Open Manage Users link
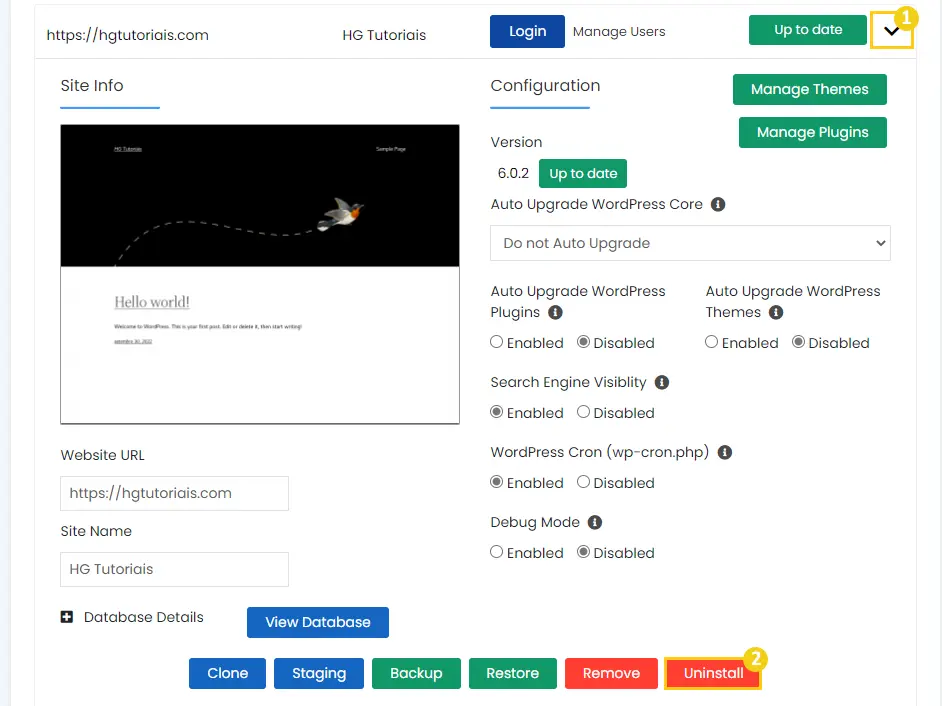The width and height of the screenshot is (942, 706). pyautogui.click(x=619, y=31)
